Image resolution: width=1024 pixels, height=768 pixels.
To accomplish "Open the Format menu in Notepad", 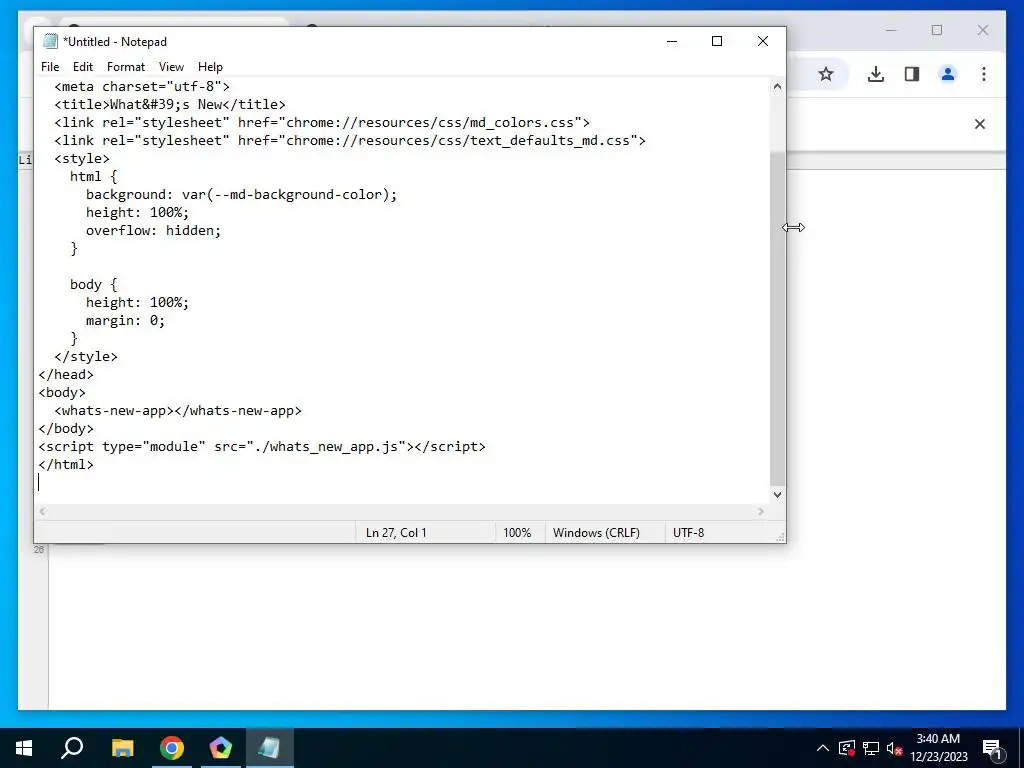I will 125,67.
